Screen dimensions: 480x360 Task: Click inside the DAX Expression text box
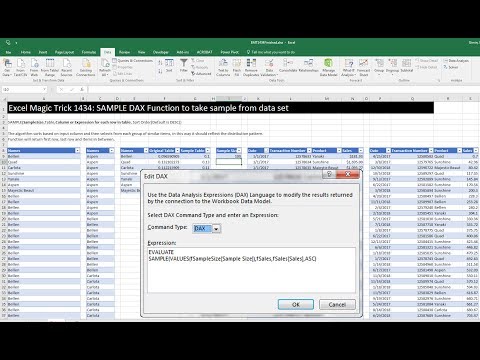pyautogui.click(x=251, y=270)
